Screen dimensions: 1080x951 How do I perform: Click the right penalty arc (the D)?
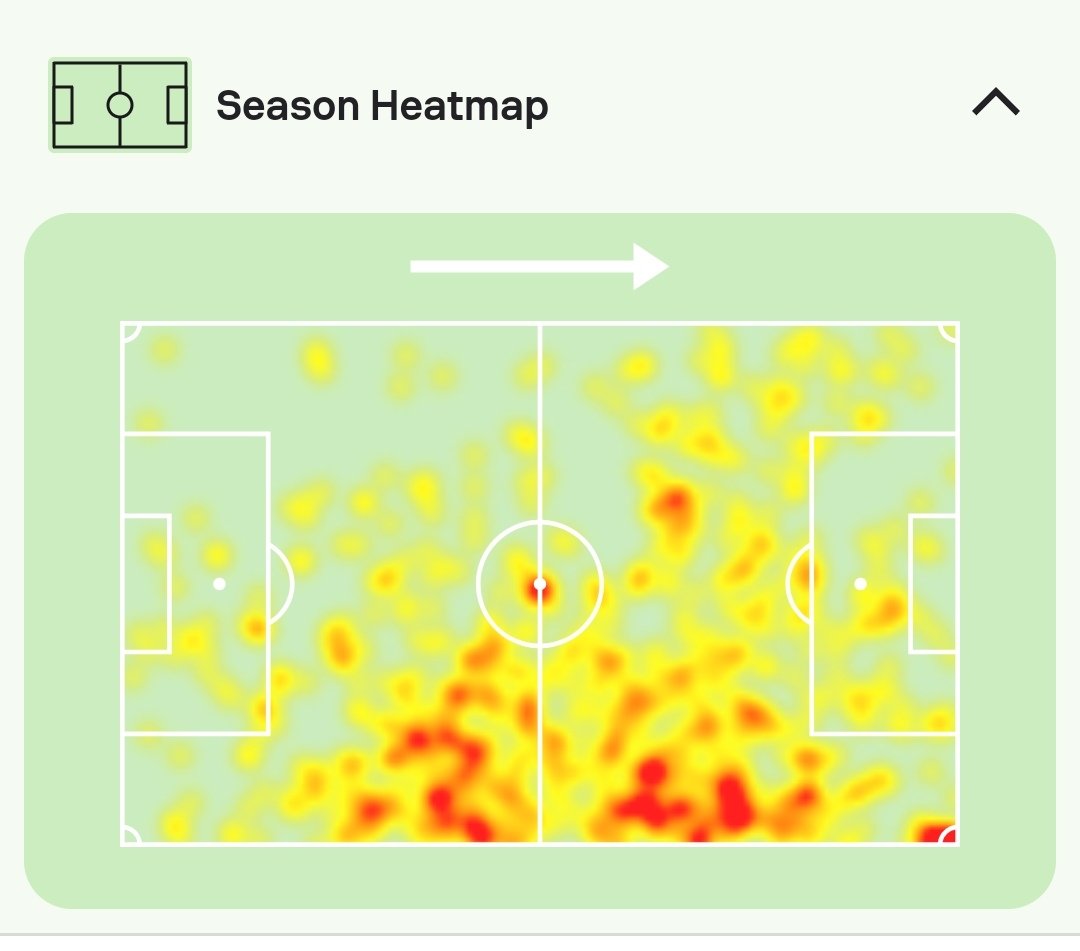tap(798, 584)
